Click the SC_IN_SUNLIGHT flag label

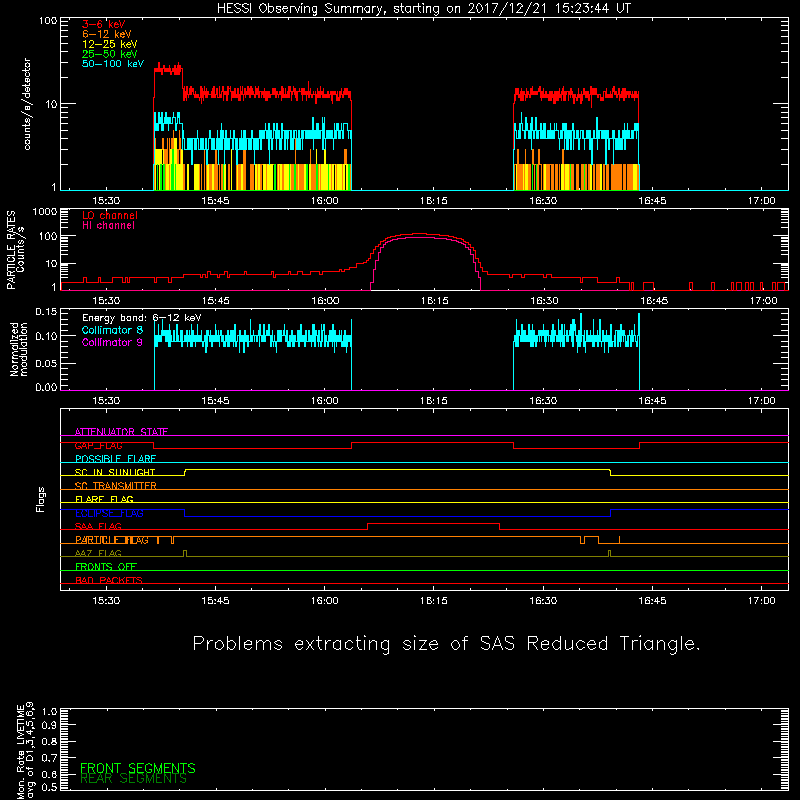point(115,472)
